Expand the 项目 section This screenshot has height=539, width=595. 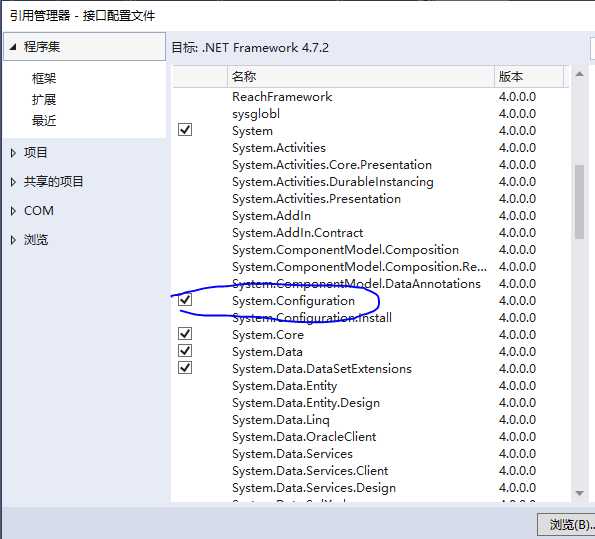coord(13,153)
